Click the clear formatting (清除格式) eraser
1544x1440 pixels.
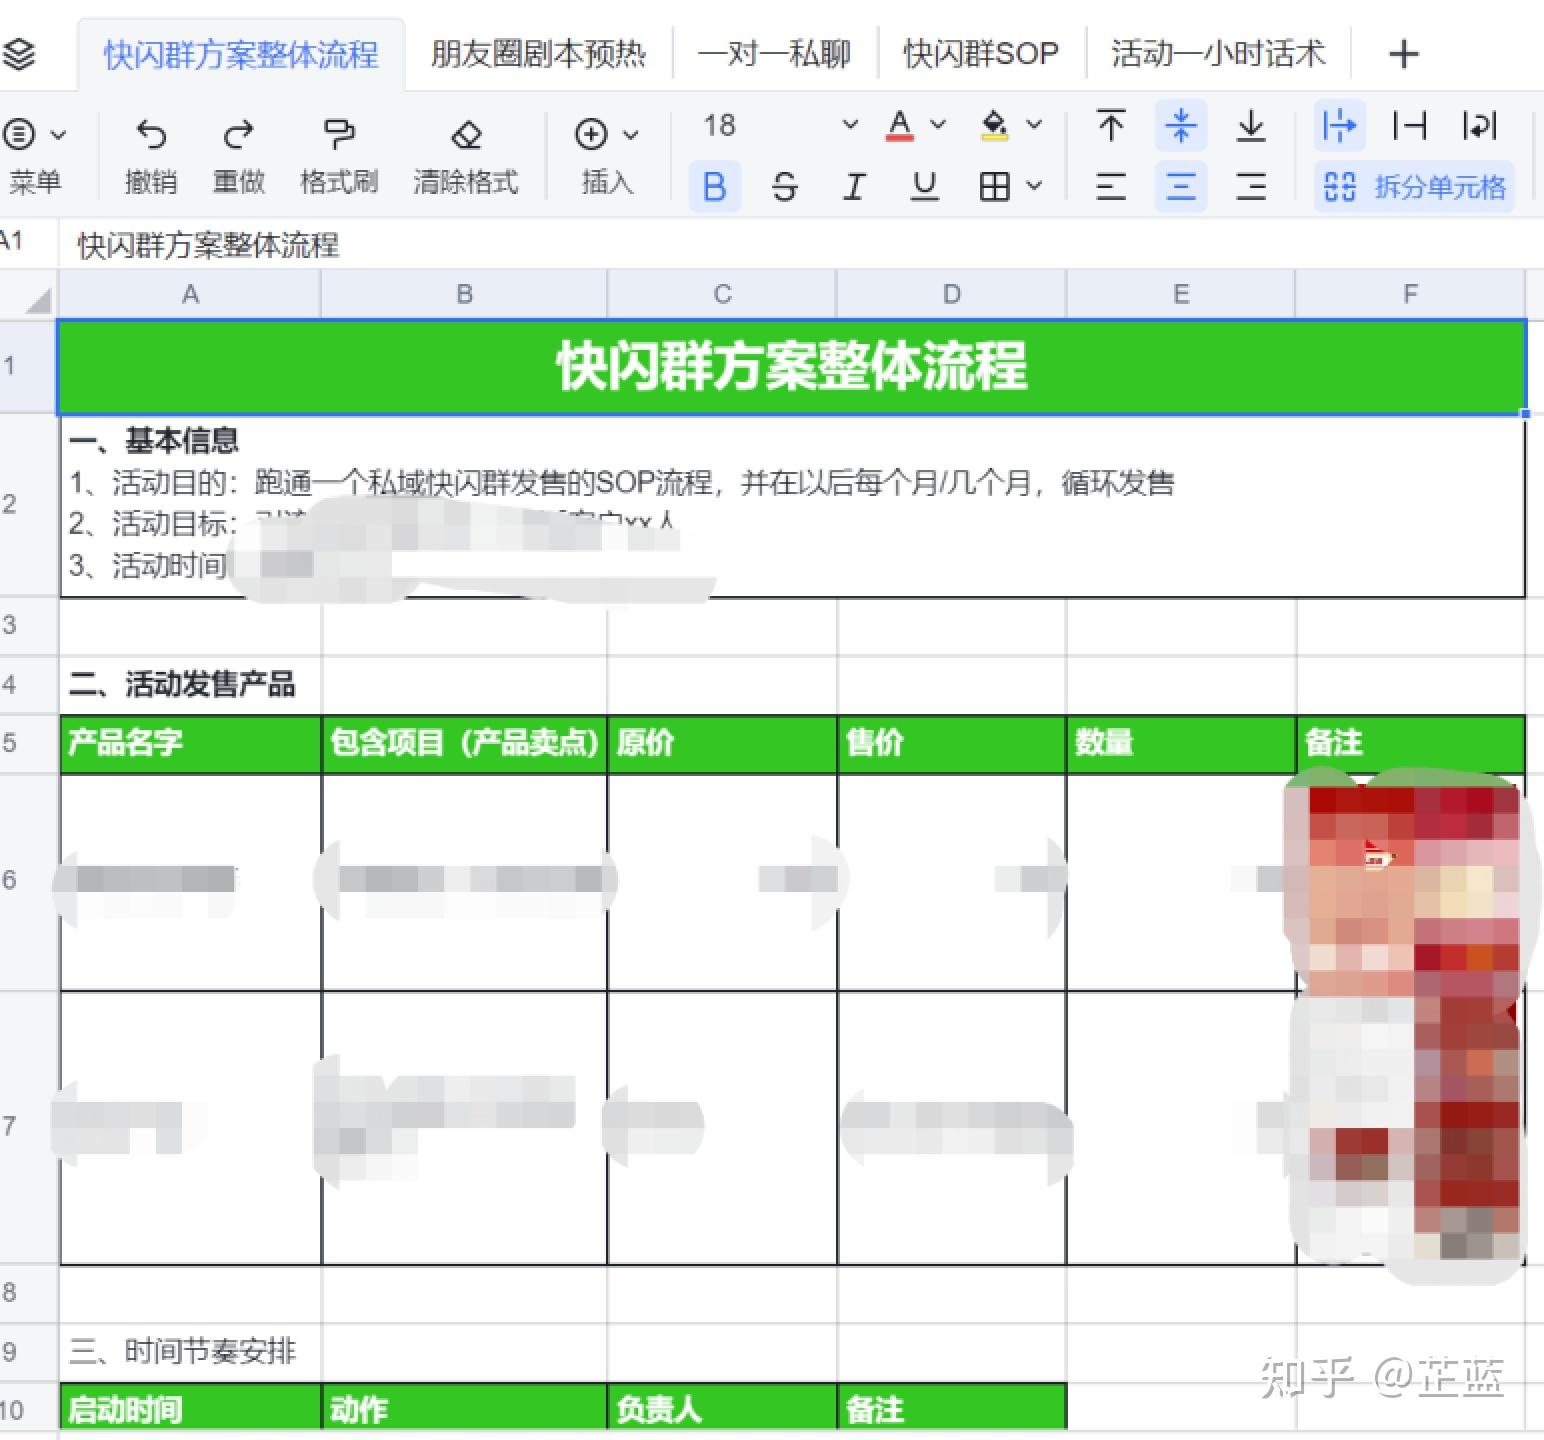[466, 134]
